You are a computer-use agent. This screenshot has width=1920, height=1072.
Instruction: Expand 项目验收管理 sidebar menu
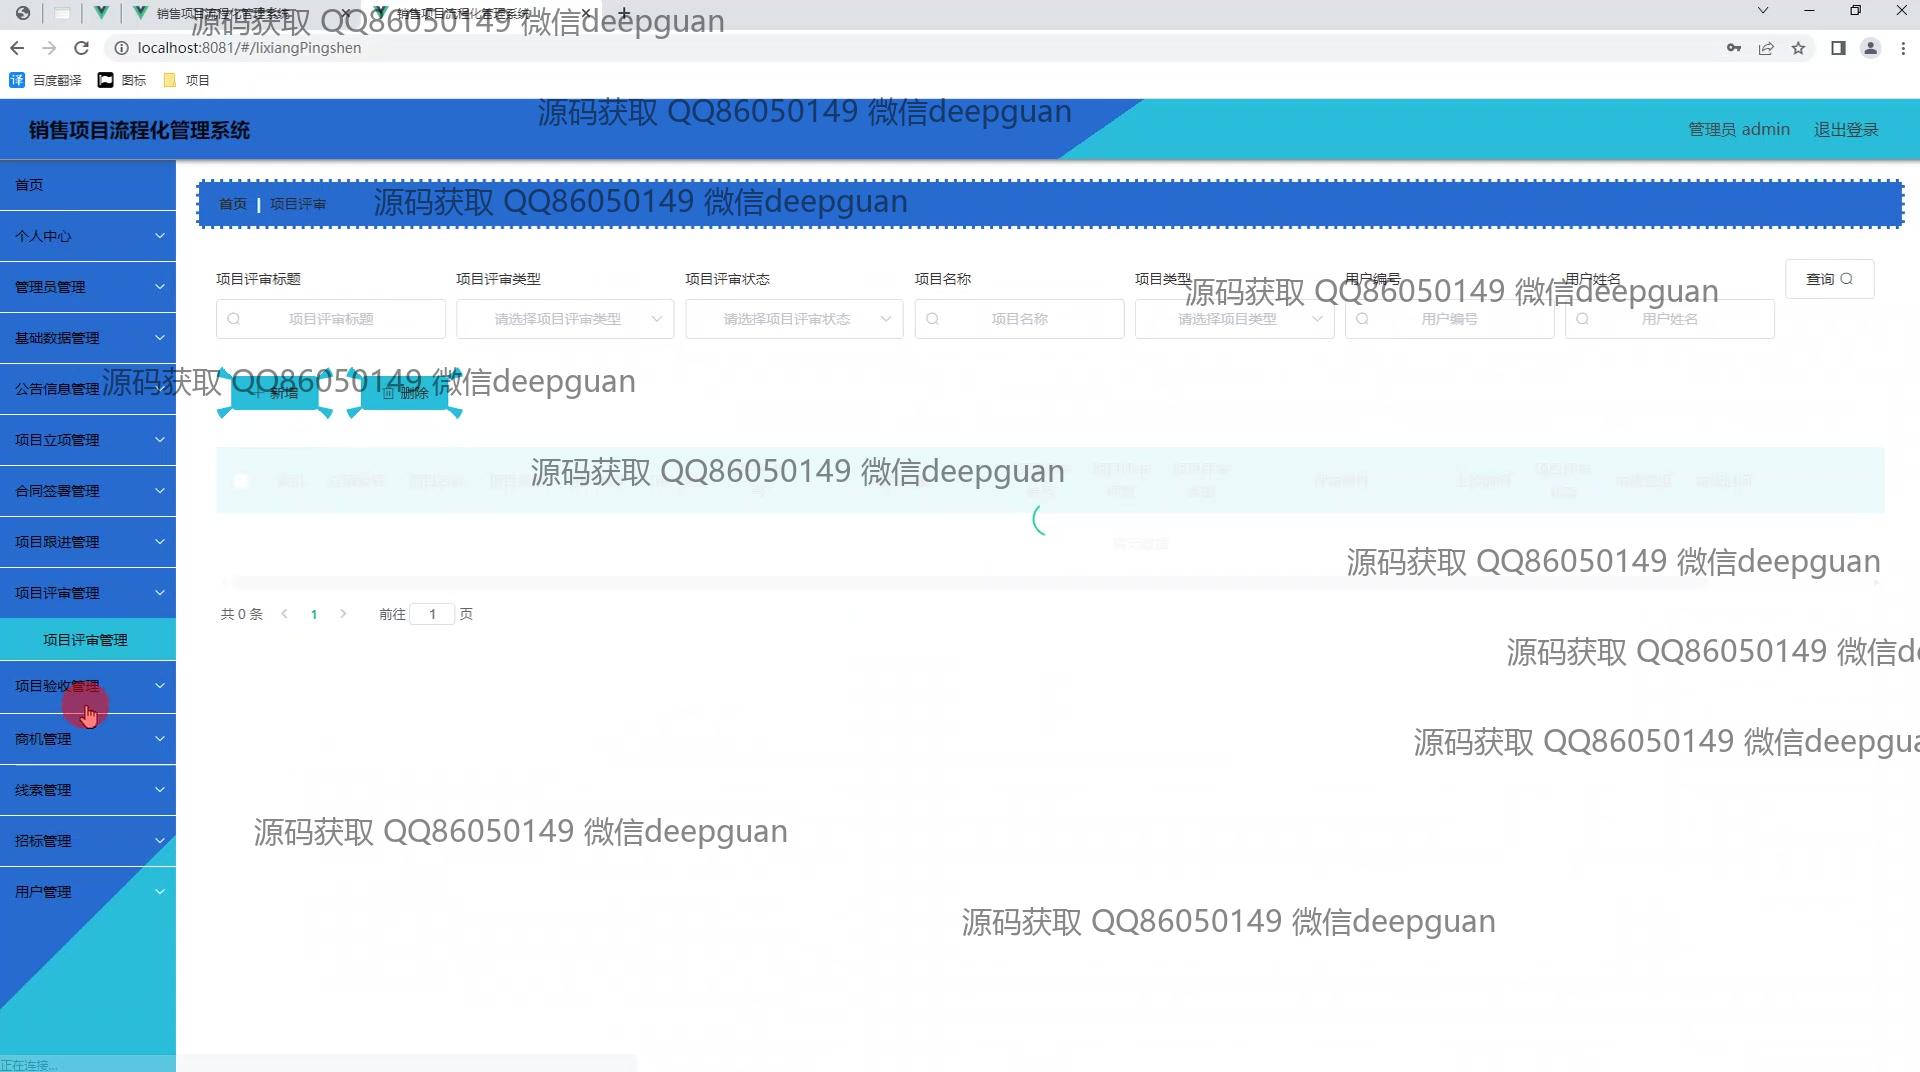pos(88,686)
